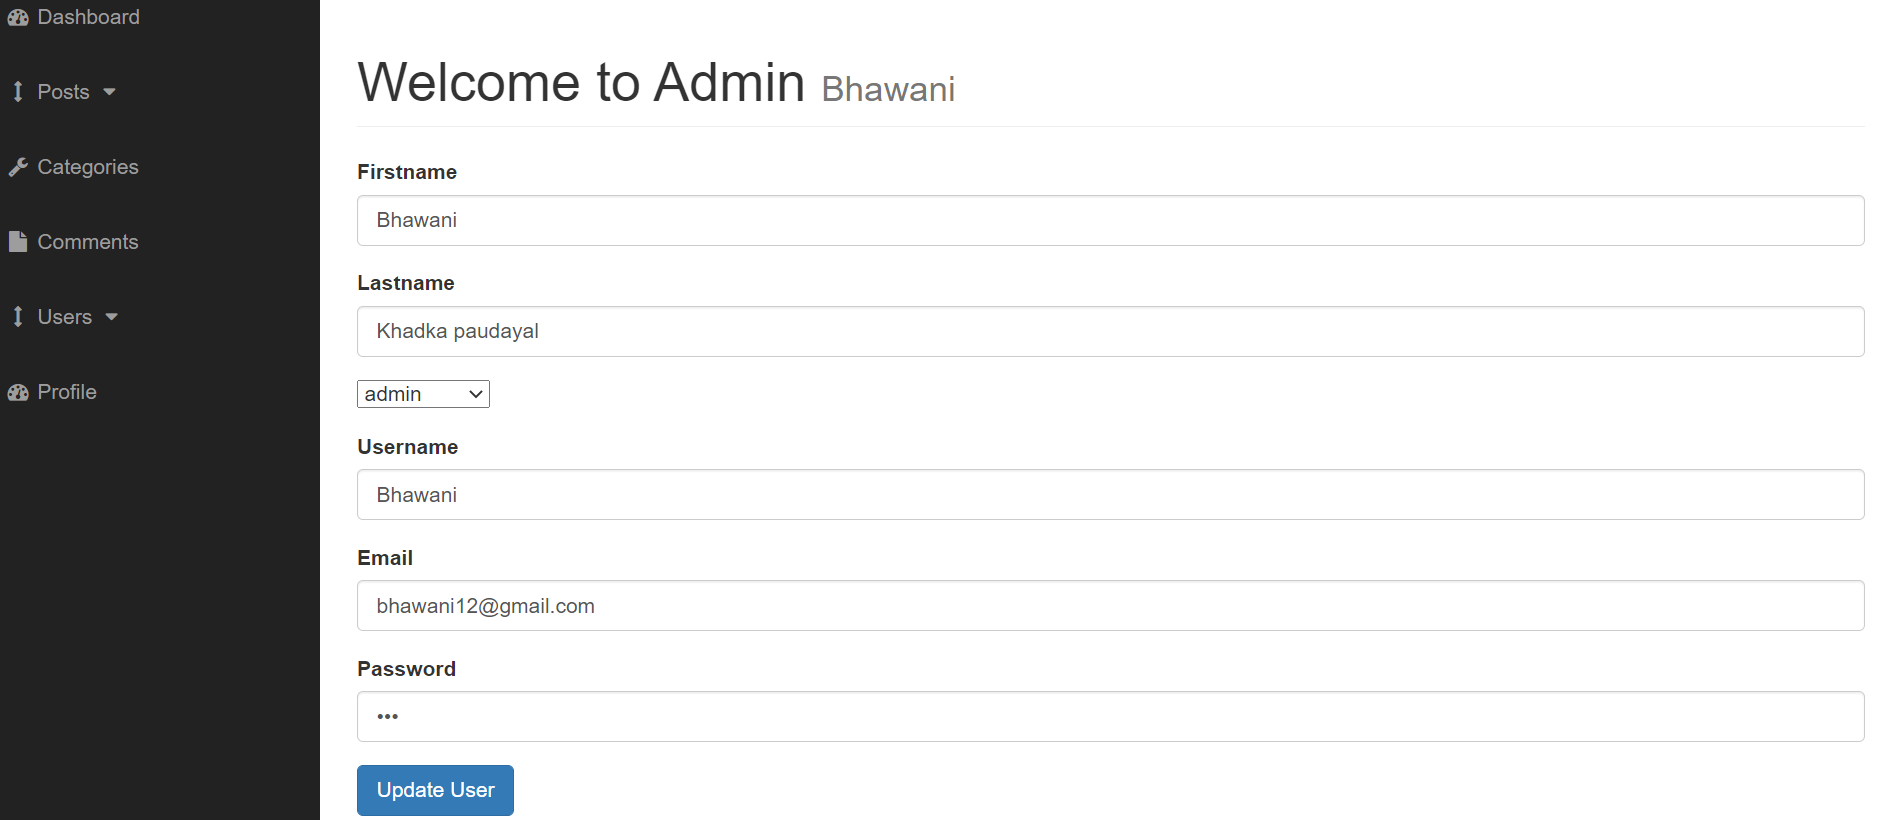Expand the Users submenu caret
The image size is (1877, 820).
click(112, 317)
